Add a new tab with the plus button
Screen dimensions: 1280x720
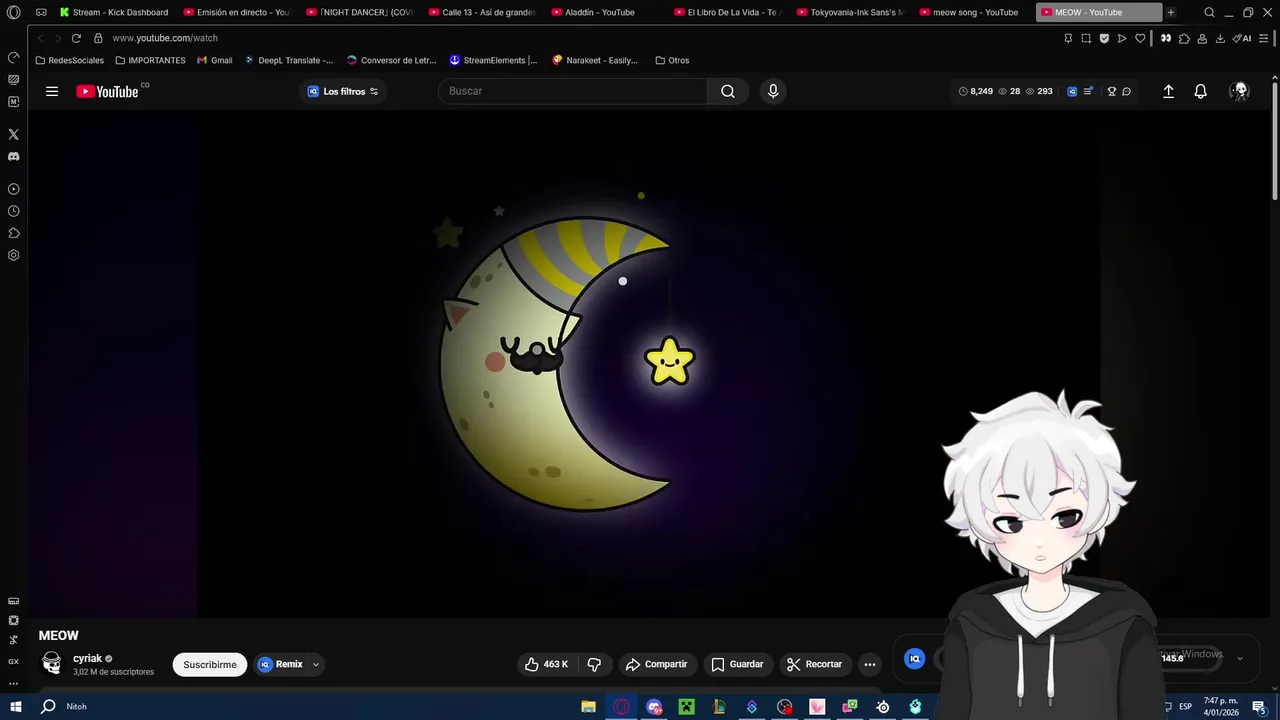point(1171,12)
